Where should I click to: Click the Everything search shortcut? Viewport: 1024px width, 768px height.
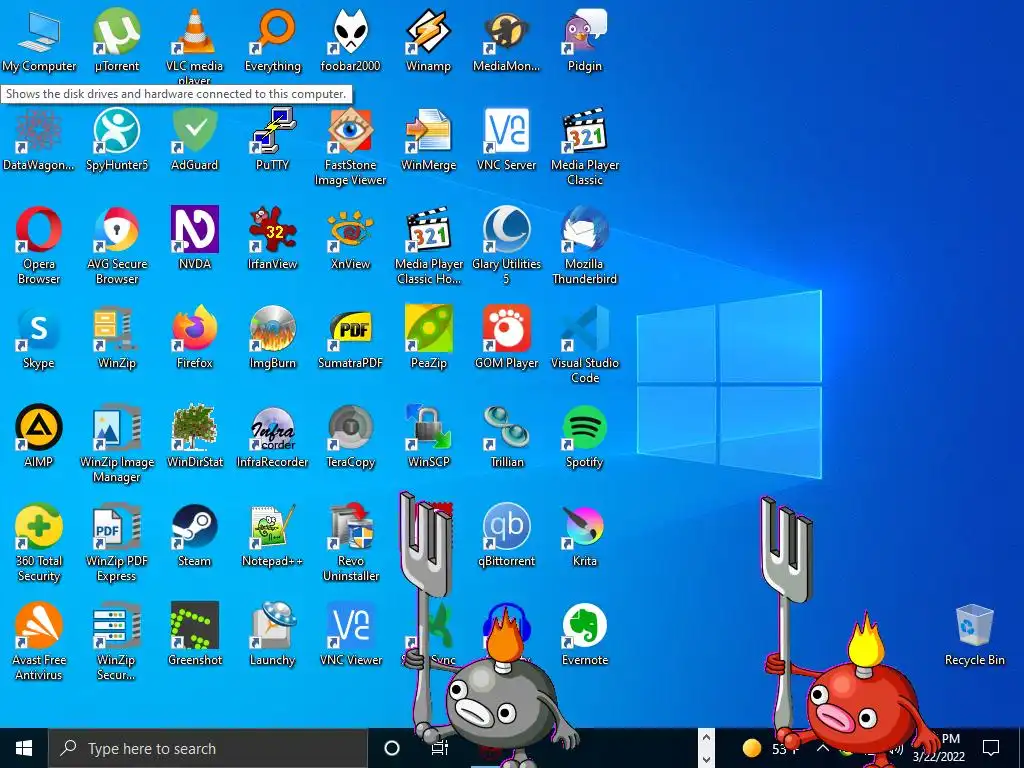click(273, 31)
